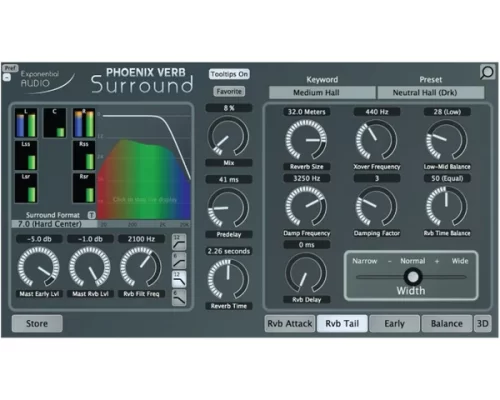Click the Damping Factor value showing 3
This screenshot has height=400, width=500.
[x=377, y=178]
